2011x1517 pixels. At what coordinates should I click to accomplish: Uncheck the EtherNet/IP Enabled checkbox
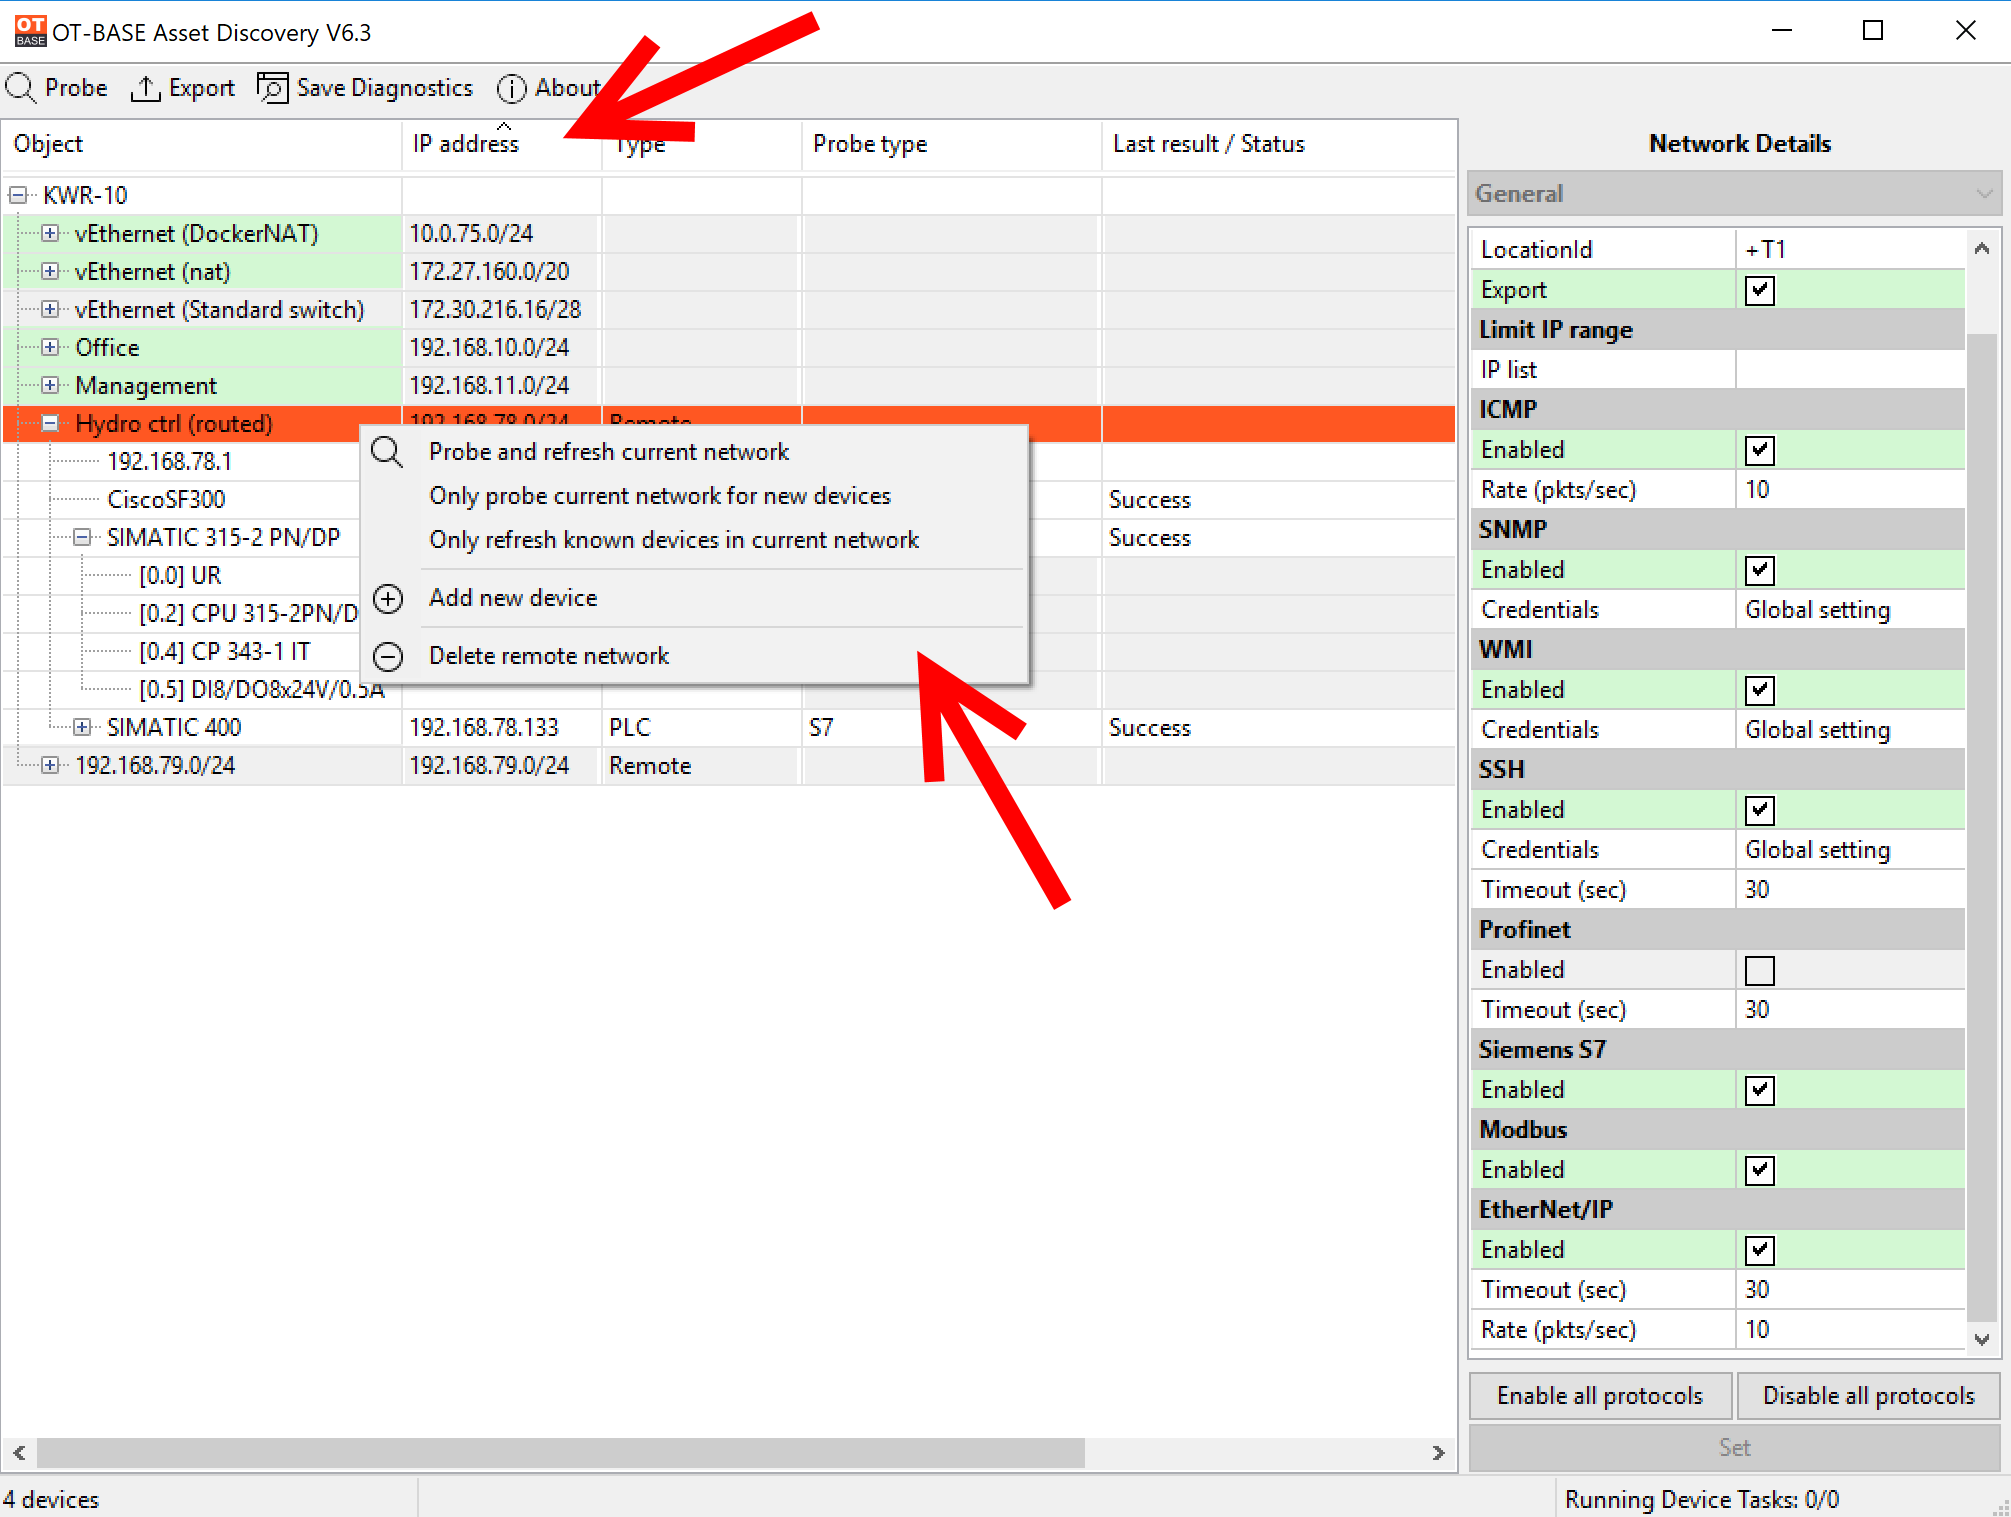(1759, 1250)
